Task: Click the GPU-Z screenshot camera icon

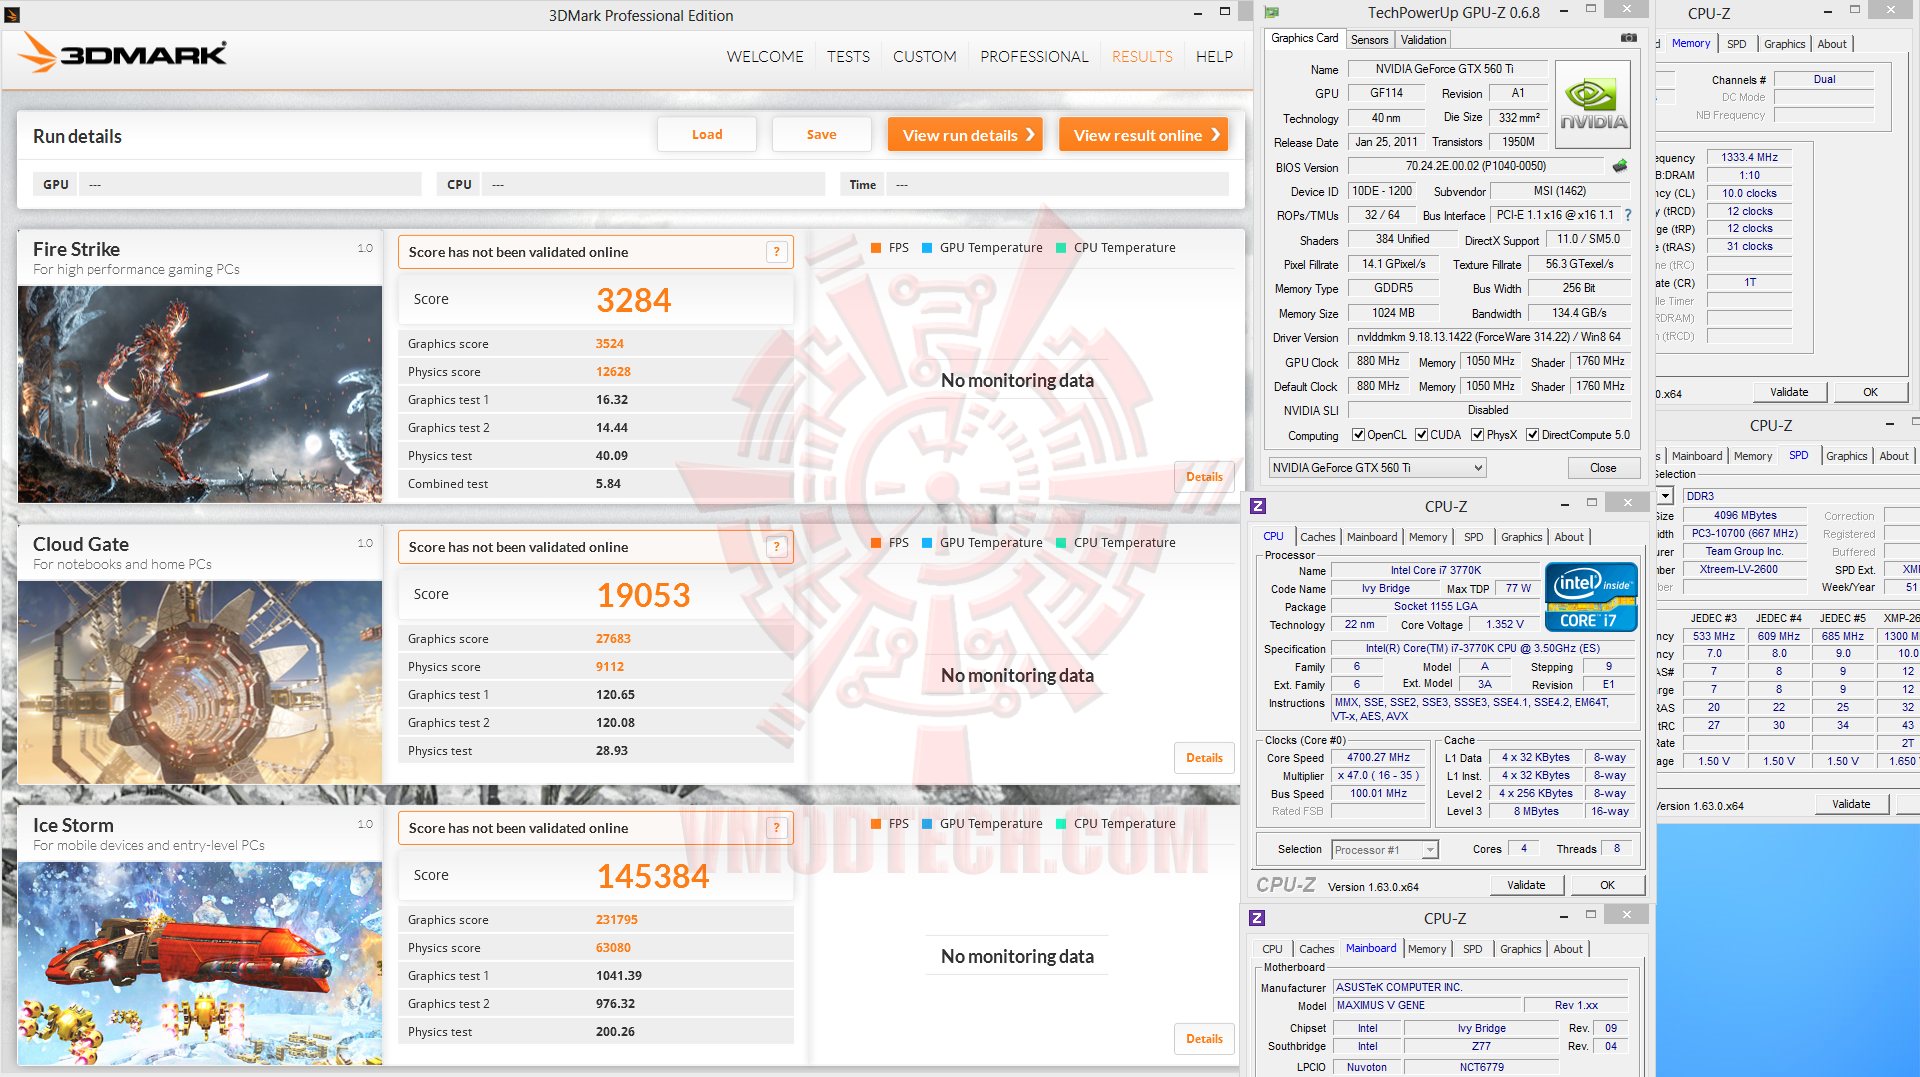Action: tap(1629, 38)
